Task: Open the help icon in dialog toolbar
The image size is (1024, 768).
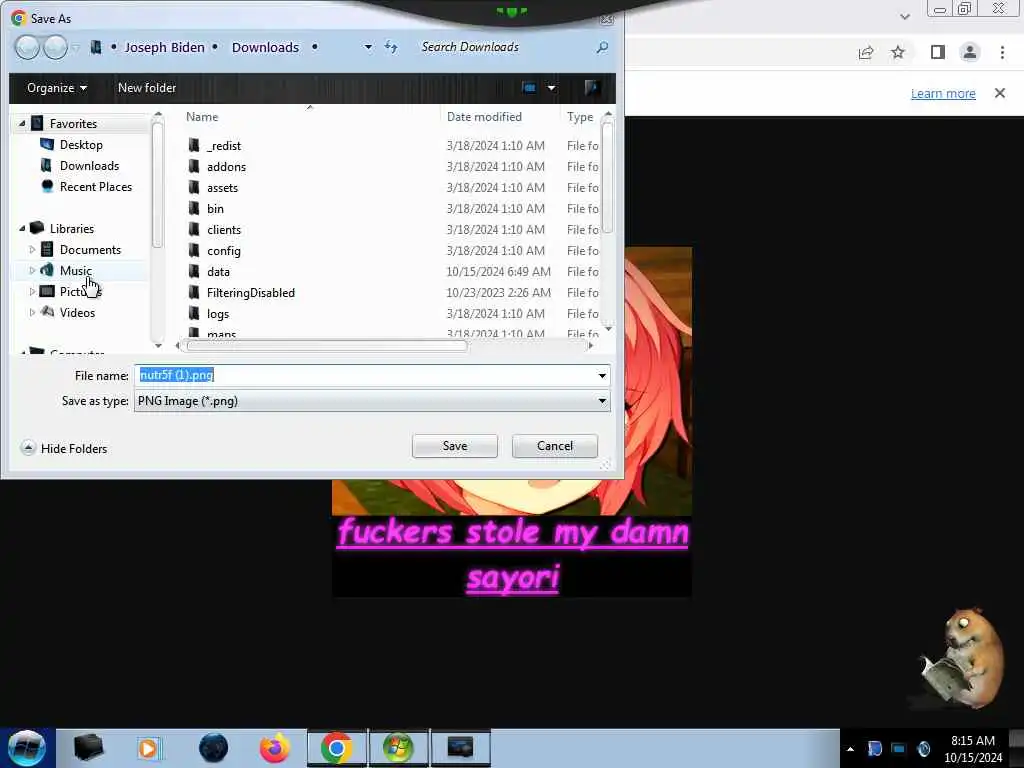Action: click(592, 88)
